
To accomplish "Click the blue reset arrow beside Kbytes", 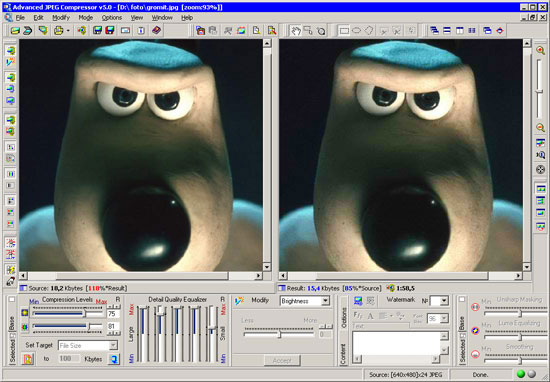I will [x=113, y=359].
